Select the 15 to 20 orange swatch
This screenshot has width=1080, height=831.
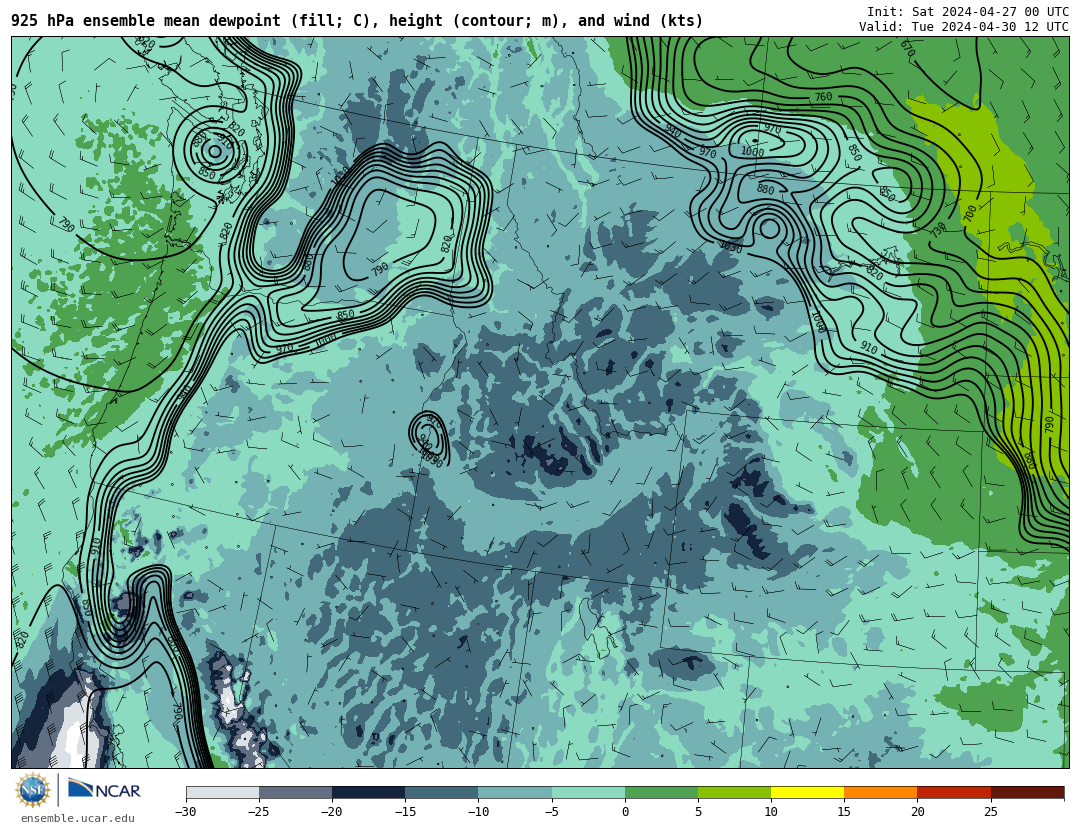click(x=881, y=792)
